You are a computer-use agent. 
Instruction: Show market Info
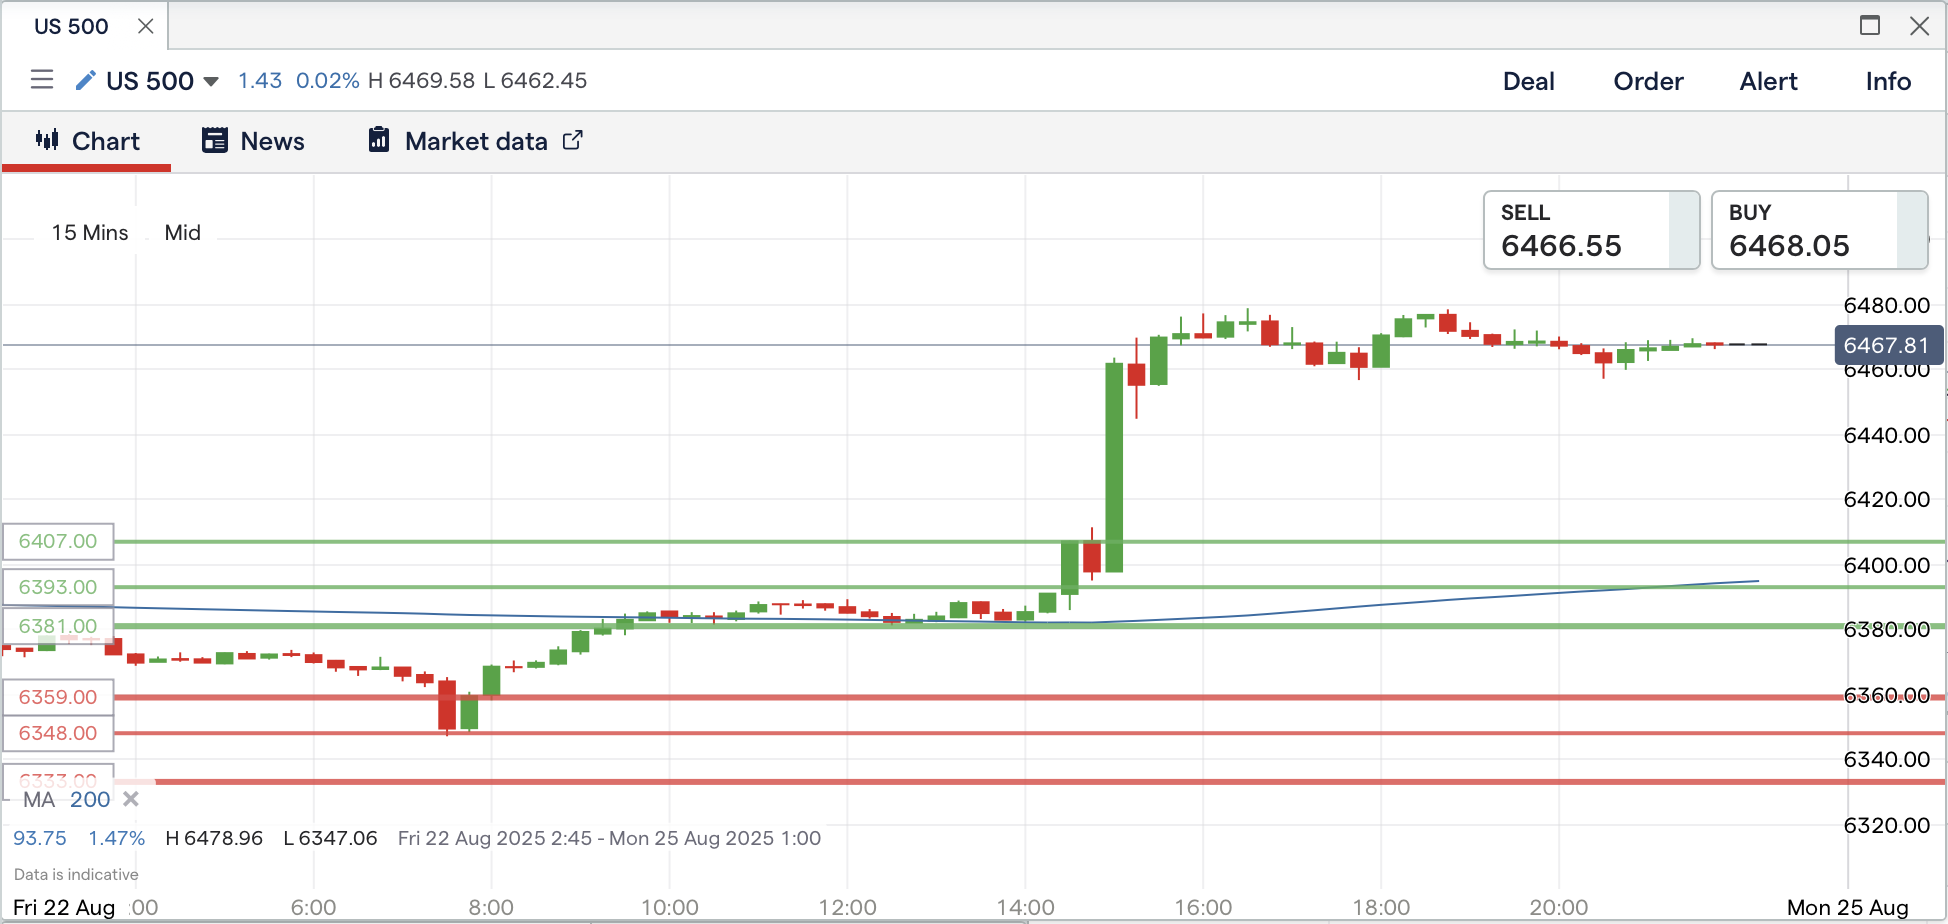(x=1888, y=81)
